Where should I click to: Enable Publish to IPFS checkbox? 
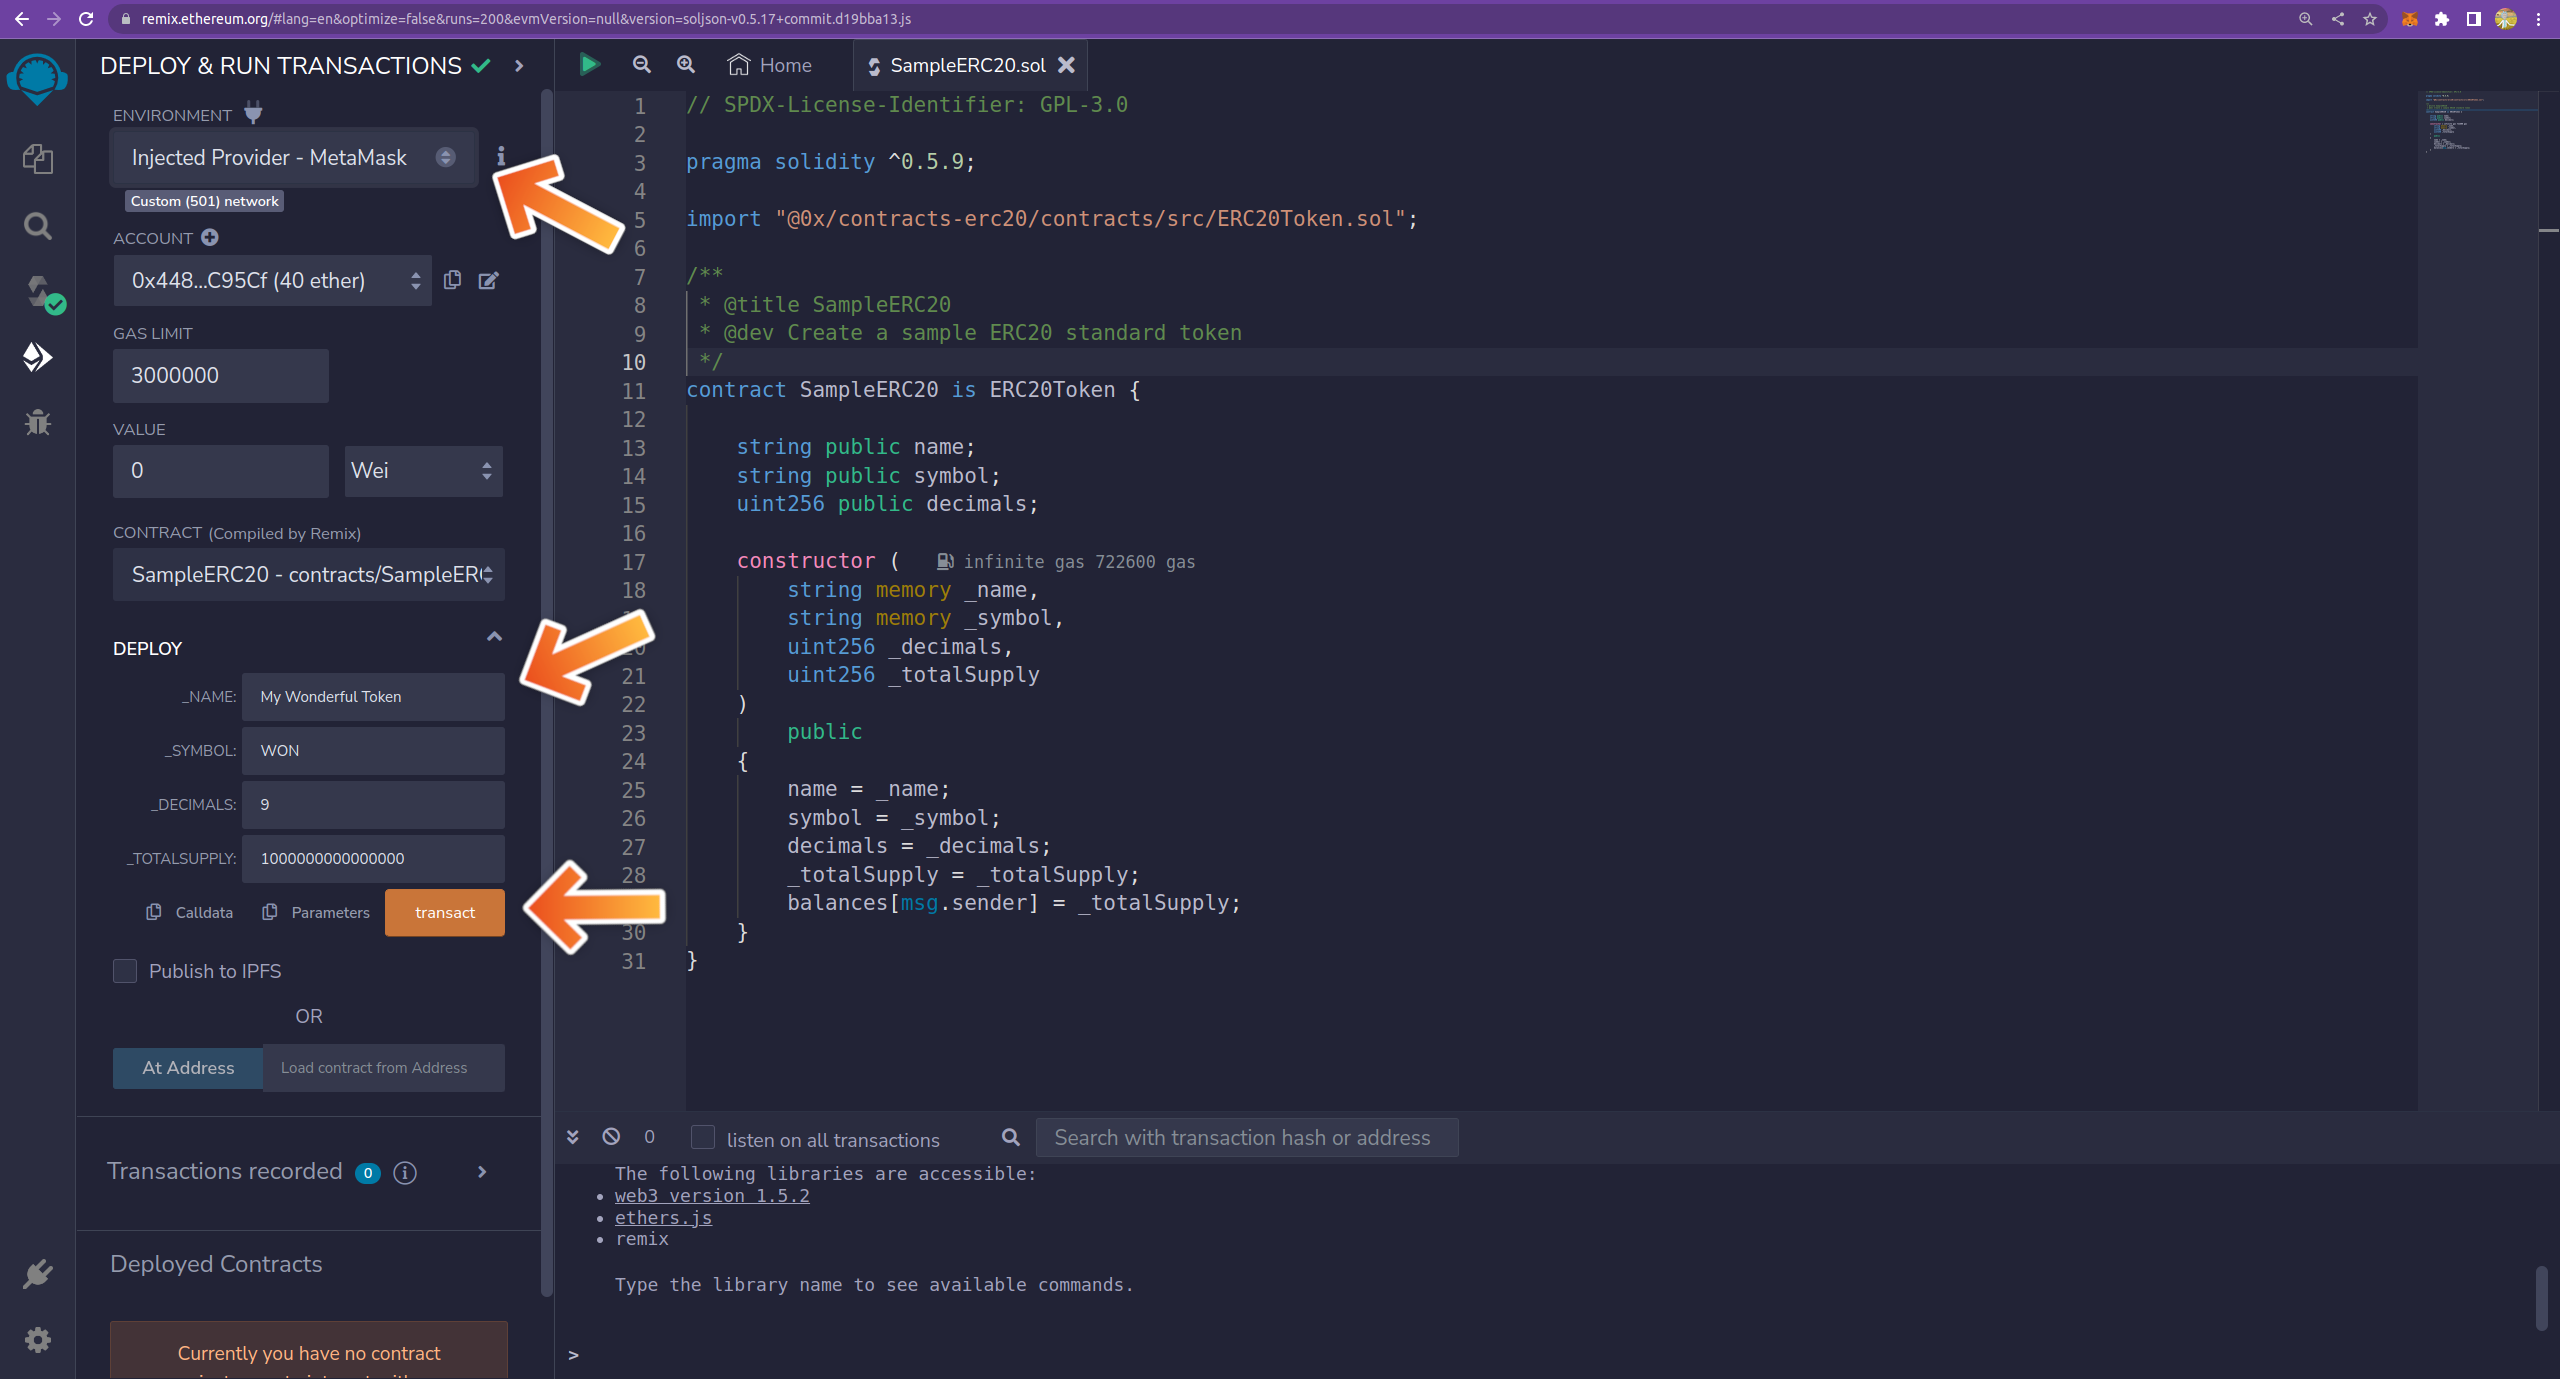tap(125, 971)
